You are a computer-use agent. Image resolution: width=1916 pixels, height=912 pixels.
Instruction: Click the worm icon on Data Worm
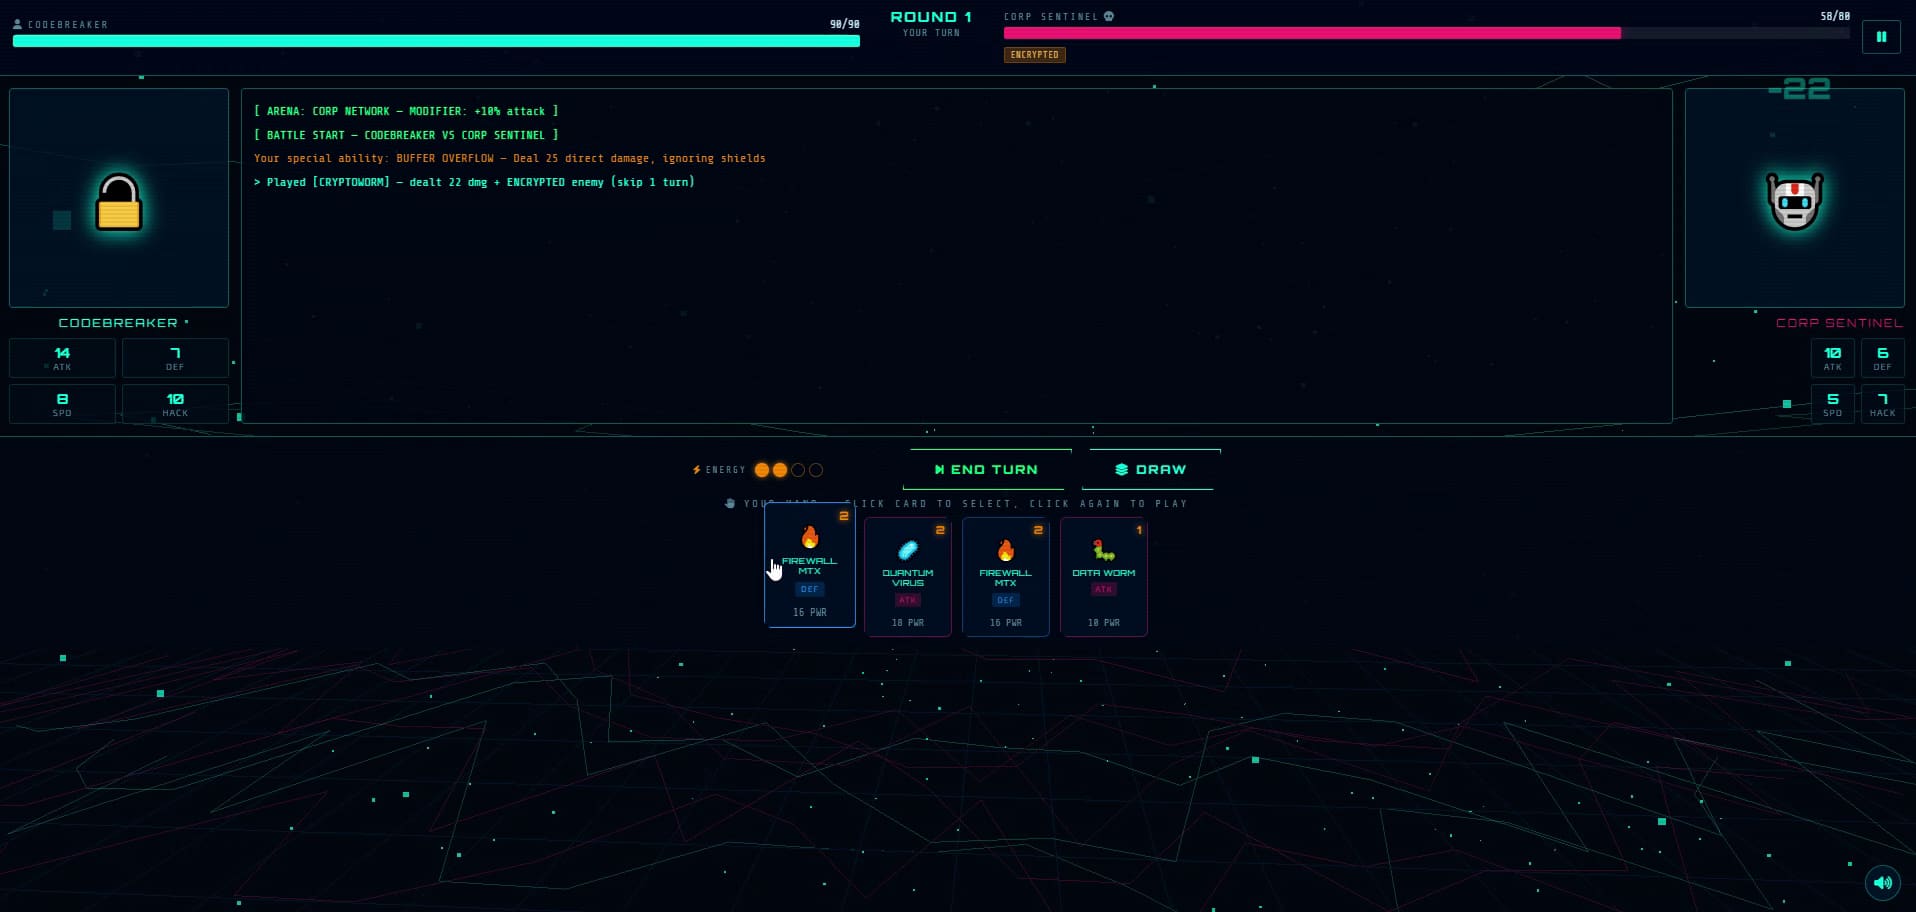1103,549
